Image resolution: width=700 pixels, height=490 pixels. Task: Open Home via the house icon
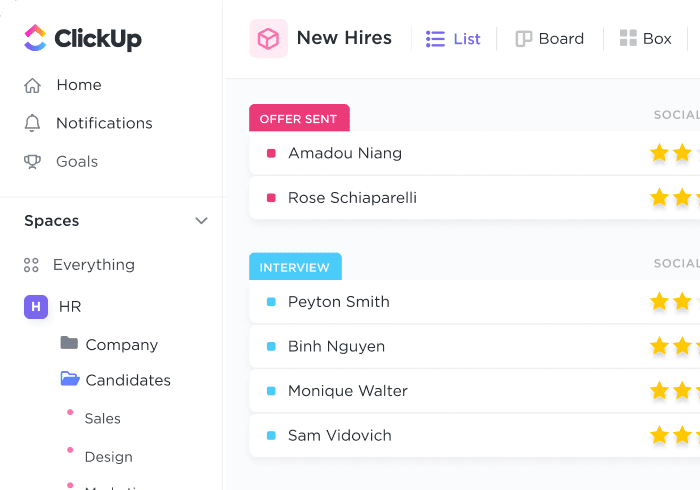(x=32, y=85)
